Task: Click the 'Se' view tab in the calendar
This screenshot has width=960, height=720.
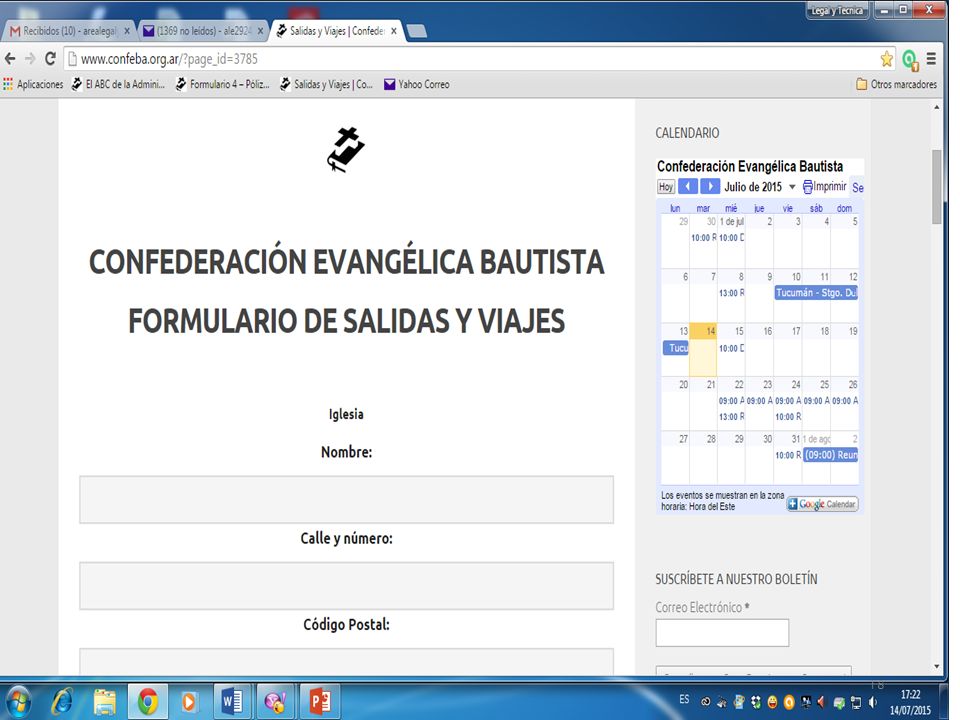Action: click(x=858, y=188)
